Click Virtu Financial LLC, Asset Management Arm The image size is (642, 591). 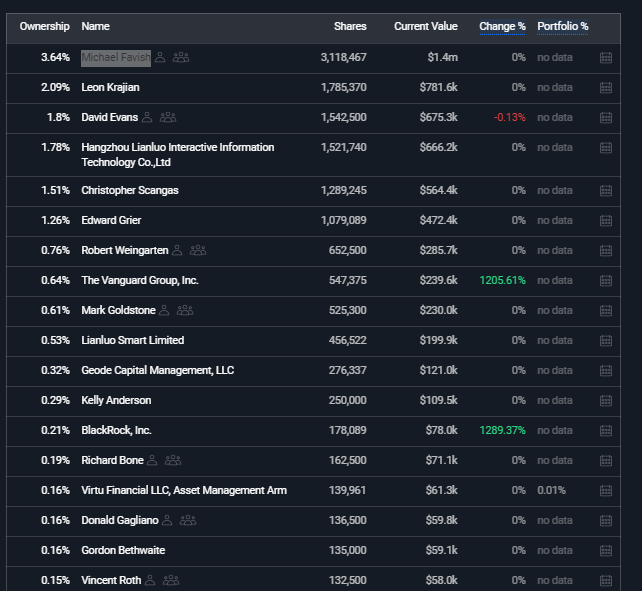184,490
